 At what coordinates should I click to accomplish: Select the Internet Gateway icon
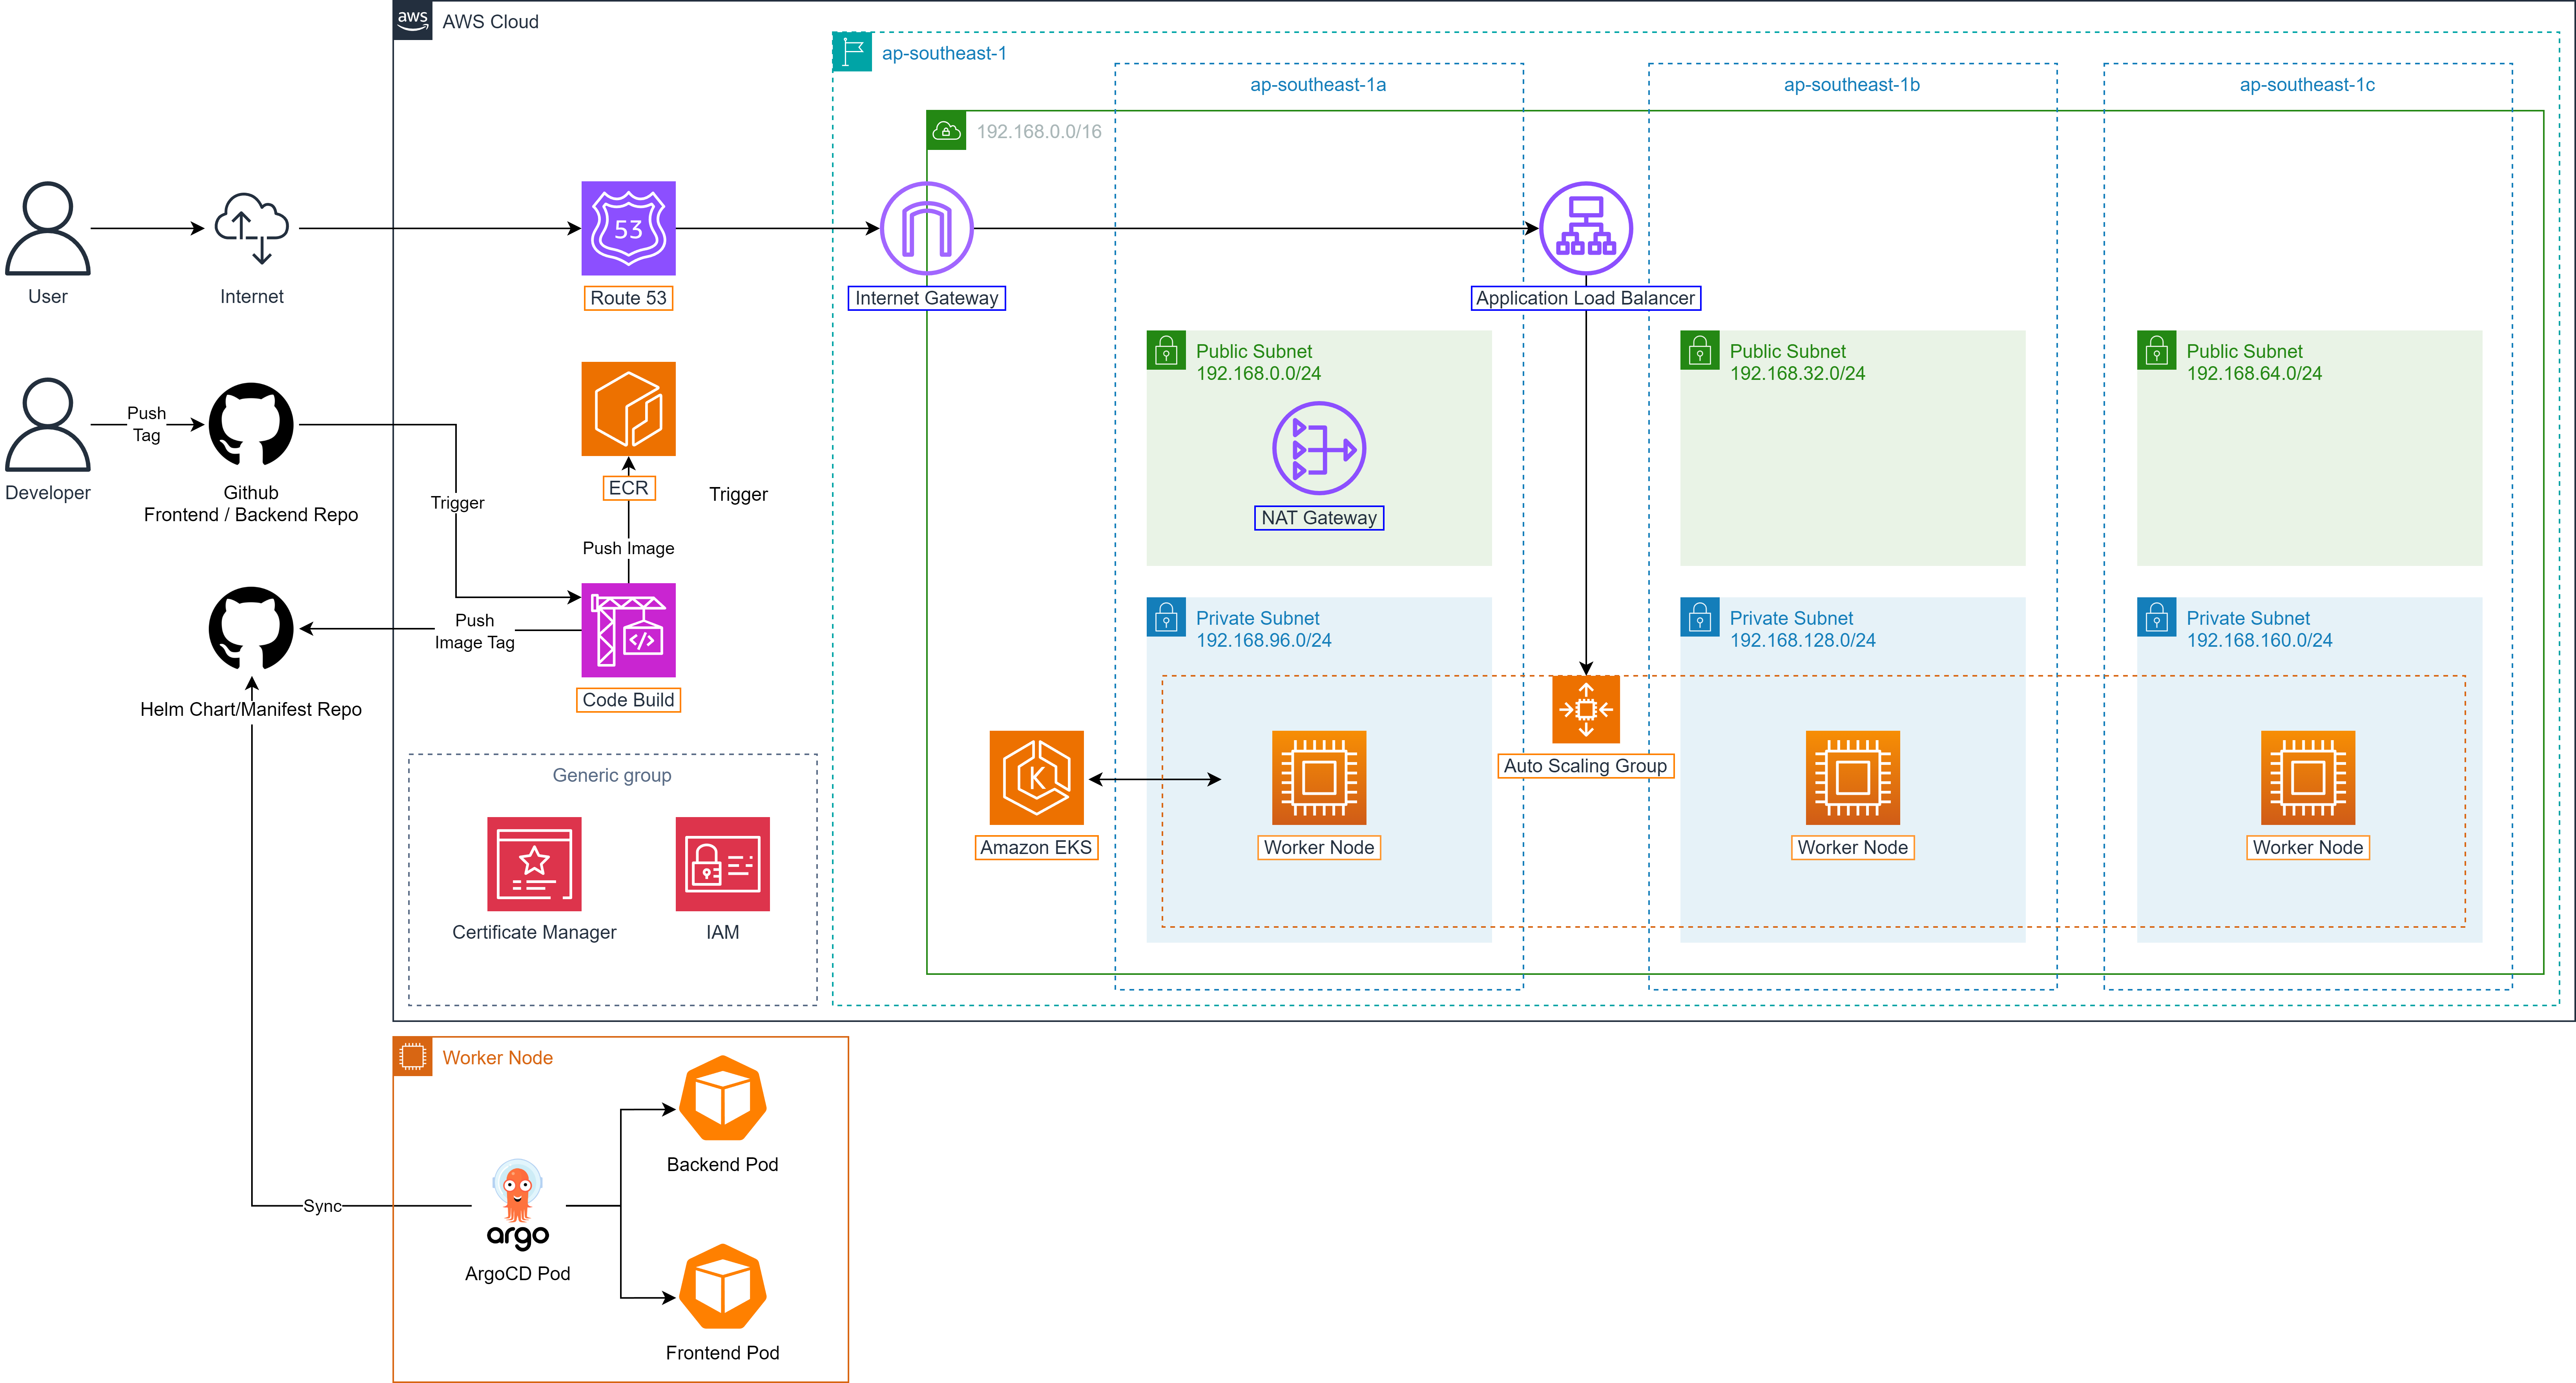pyautogui.click(x=926, y=228)
